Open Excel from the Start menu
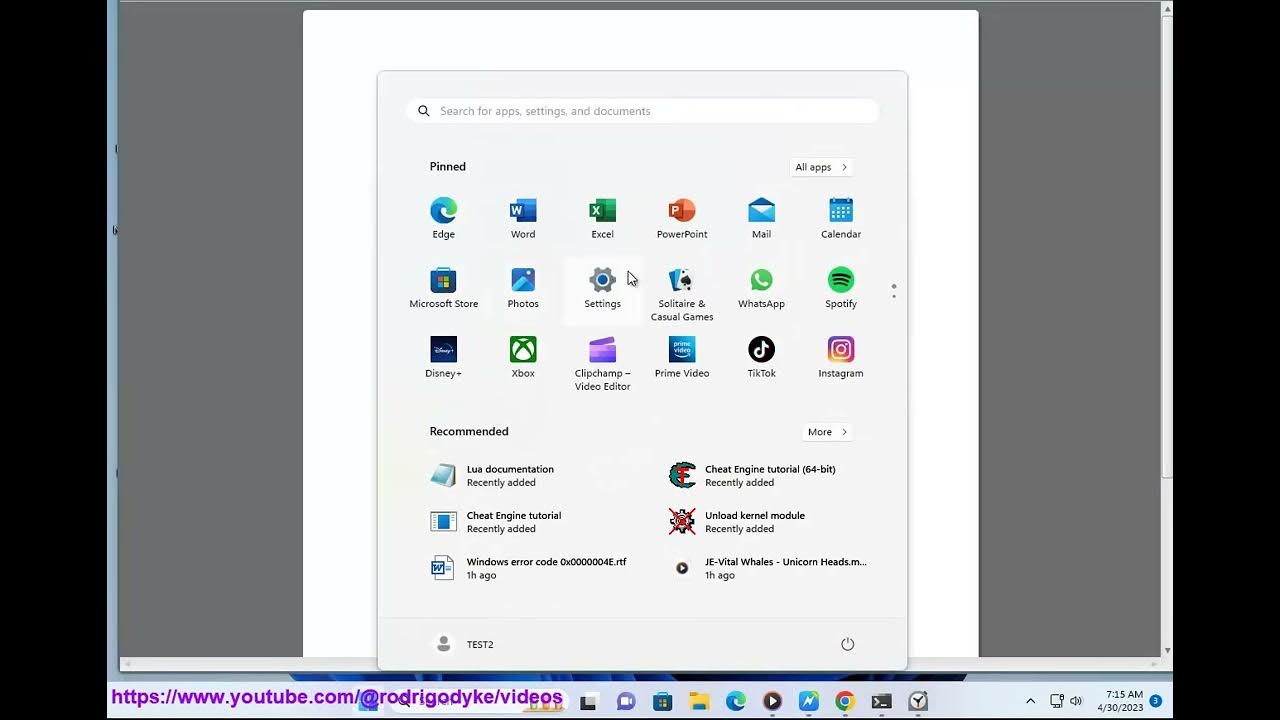Screen dimensions: 1280x720 pos(602,218)
